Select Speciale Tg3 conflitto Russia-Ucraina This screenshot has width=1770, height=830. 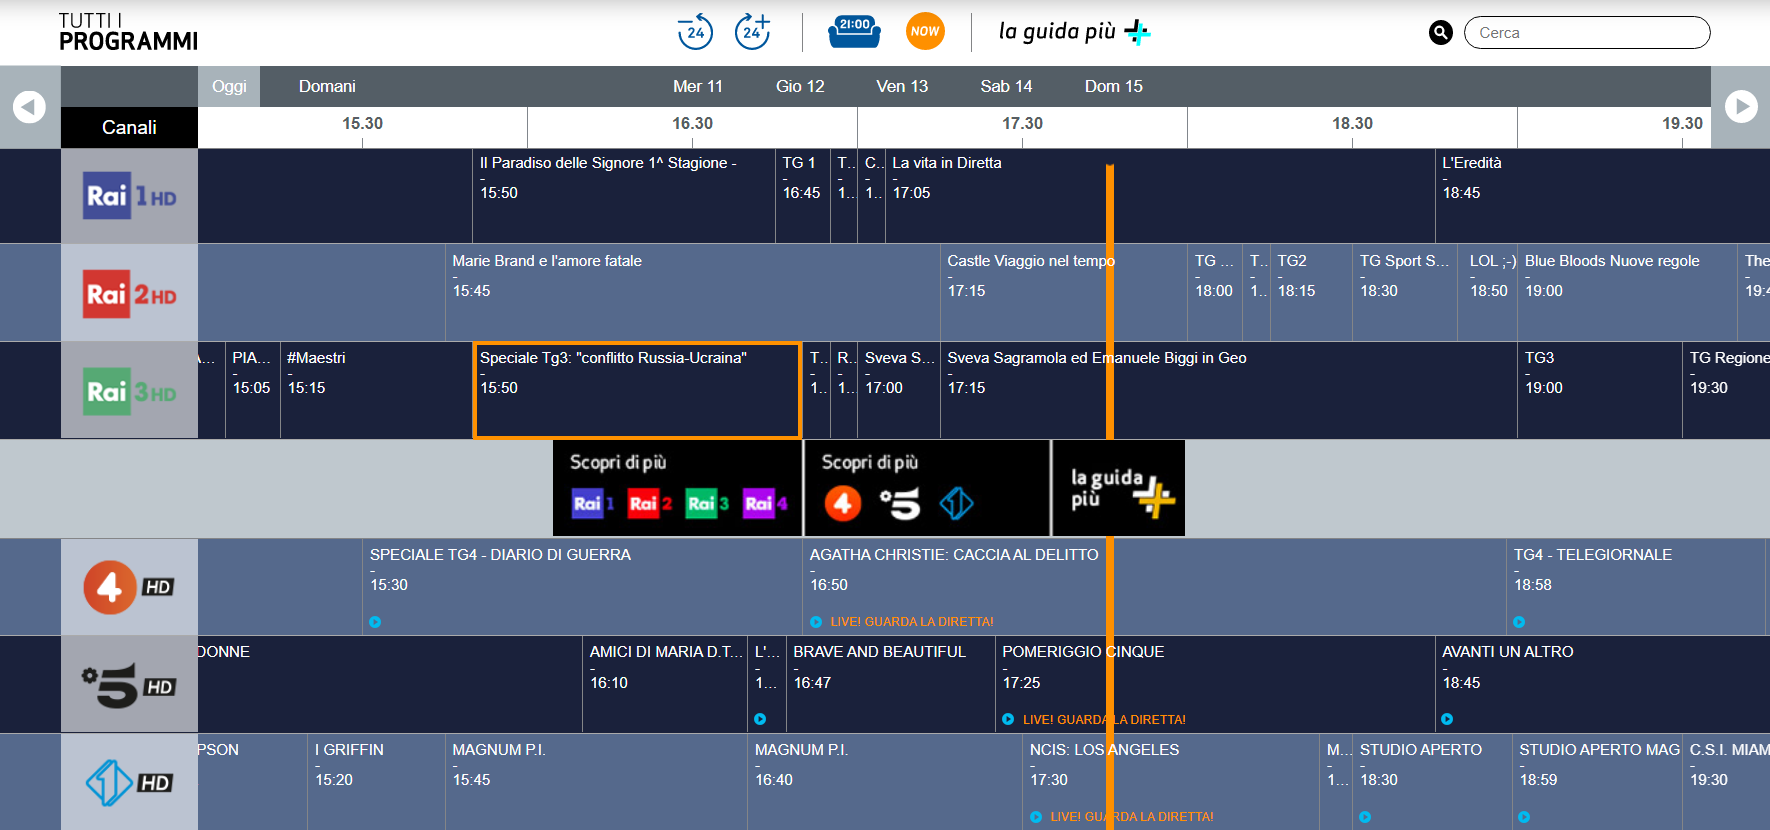(x=637, y=390)
